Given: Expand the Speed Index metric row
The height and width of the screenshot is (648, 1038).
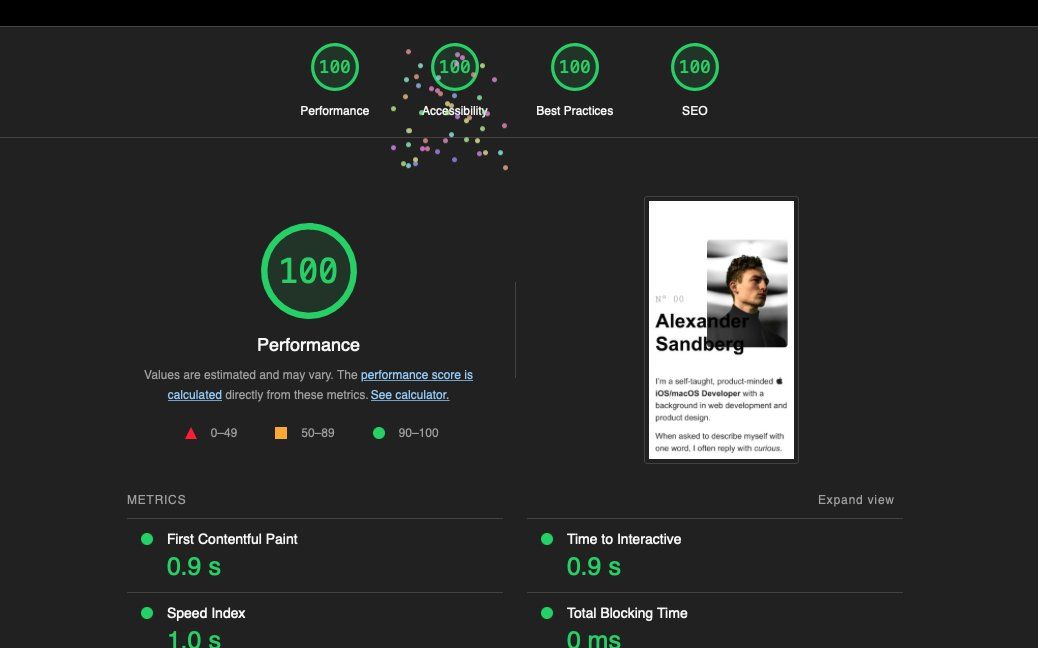Looking at the screenshot, I should (206, 613).
